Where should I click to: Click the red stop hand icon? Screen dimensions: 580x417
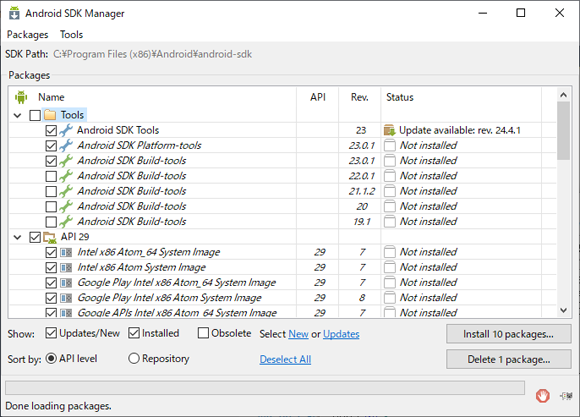point(543,396)
